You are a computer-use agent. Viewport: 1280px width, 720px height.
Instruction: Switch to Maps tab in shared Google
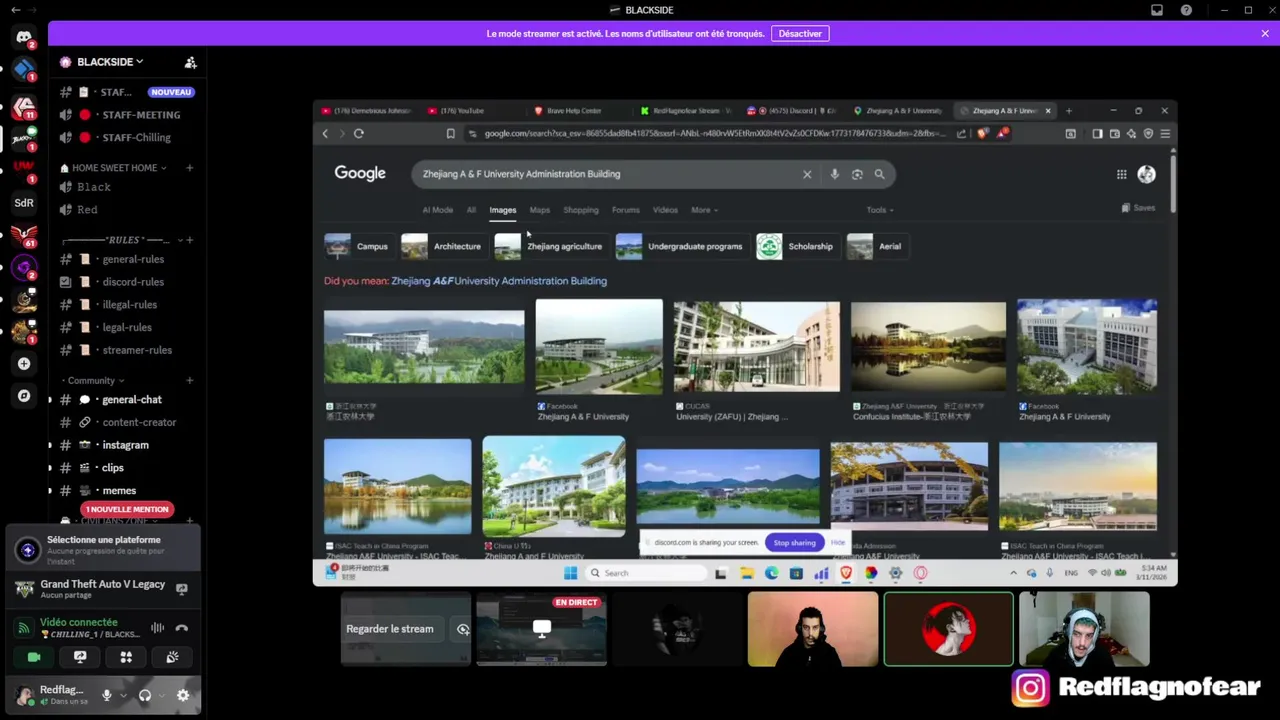point(539,210)
